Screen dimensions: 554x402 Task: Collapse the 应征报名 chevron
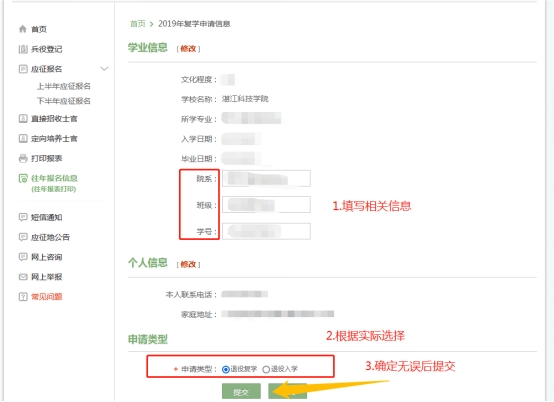click(104, 69)
